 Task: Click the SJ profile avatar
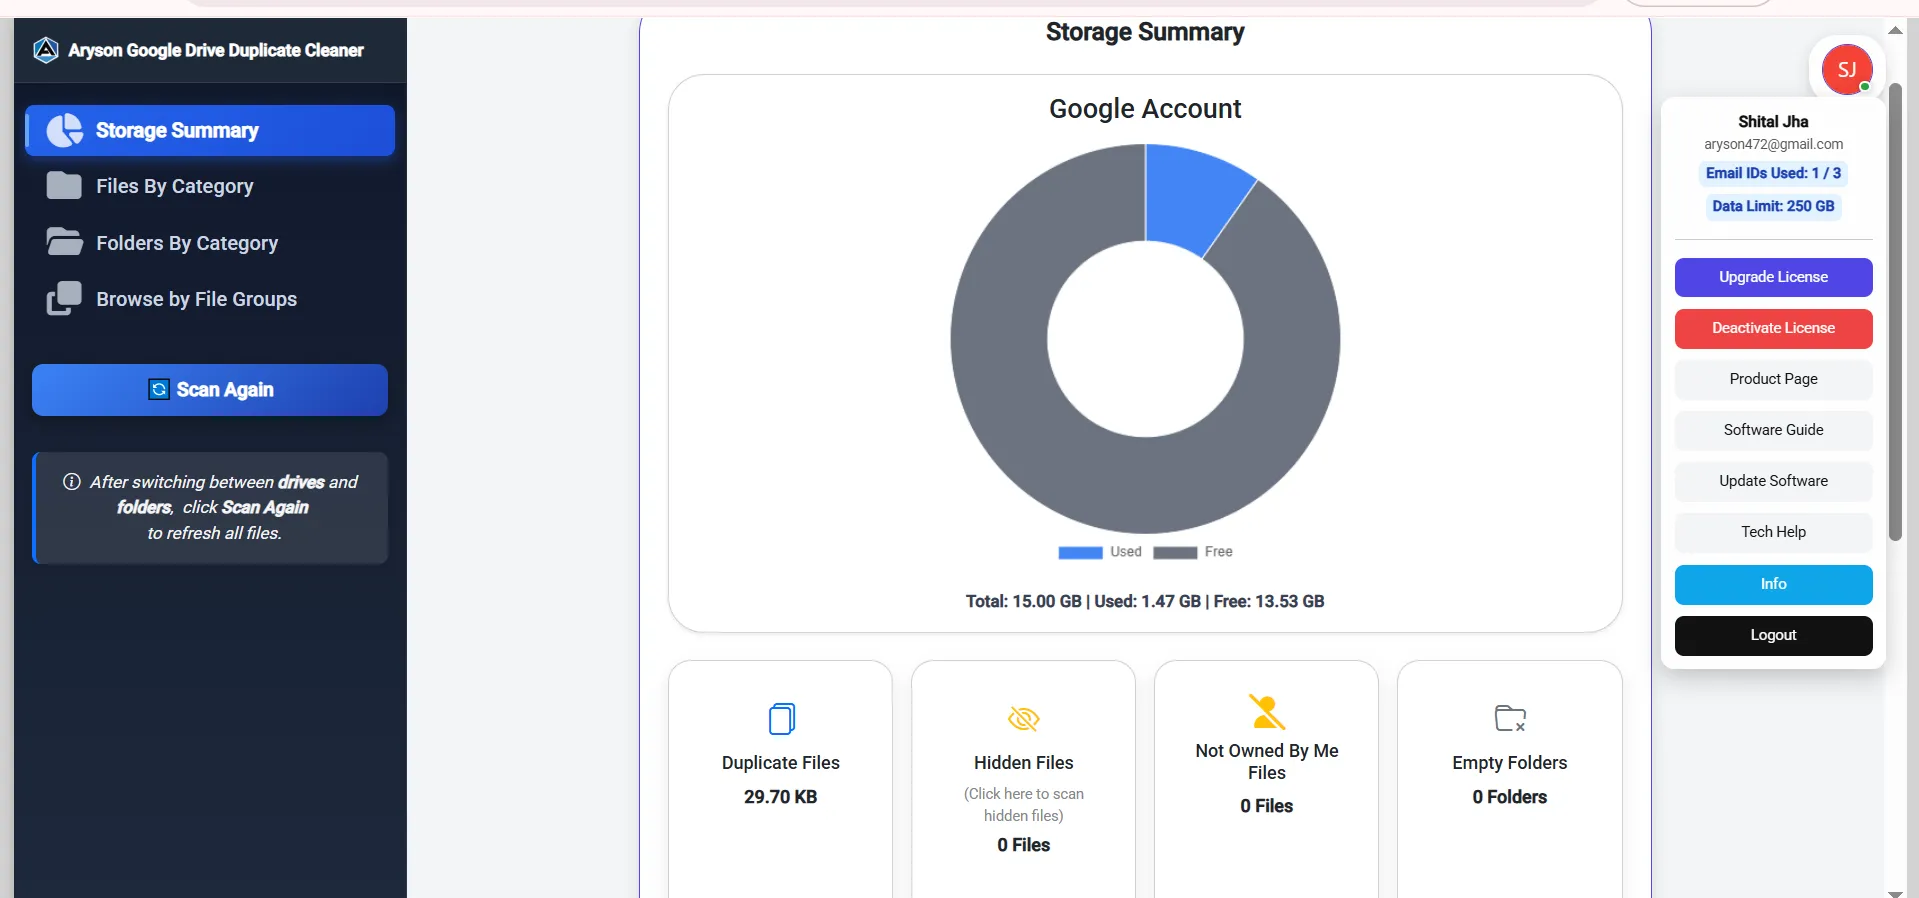pyautogui.click(x=1846, y=69)
